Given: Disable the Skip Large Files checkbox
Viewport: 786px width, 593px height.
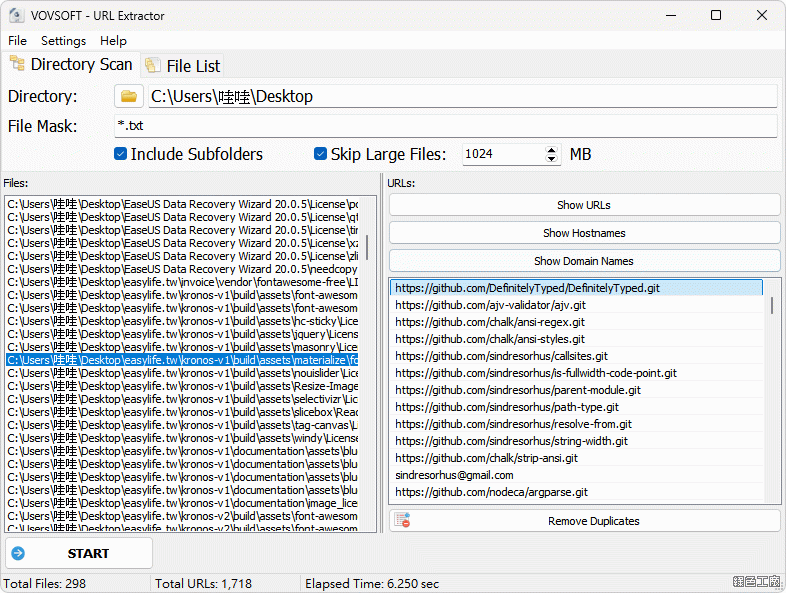Looking at the screenshot, I should [320, 154].
